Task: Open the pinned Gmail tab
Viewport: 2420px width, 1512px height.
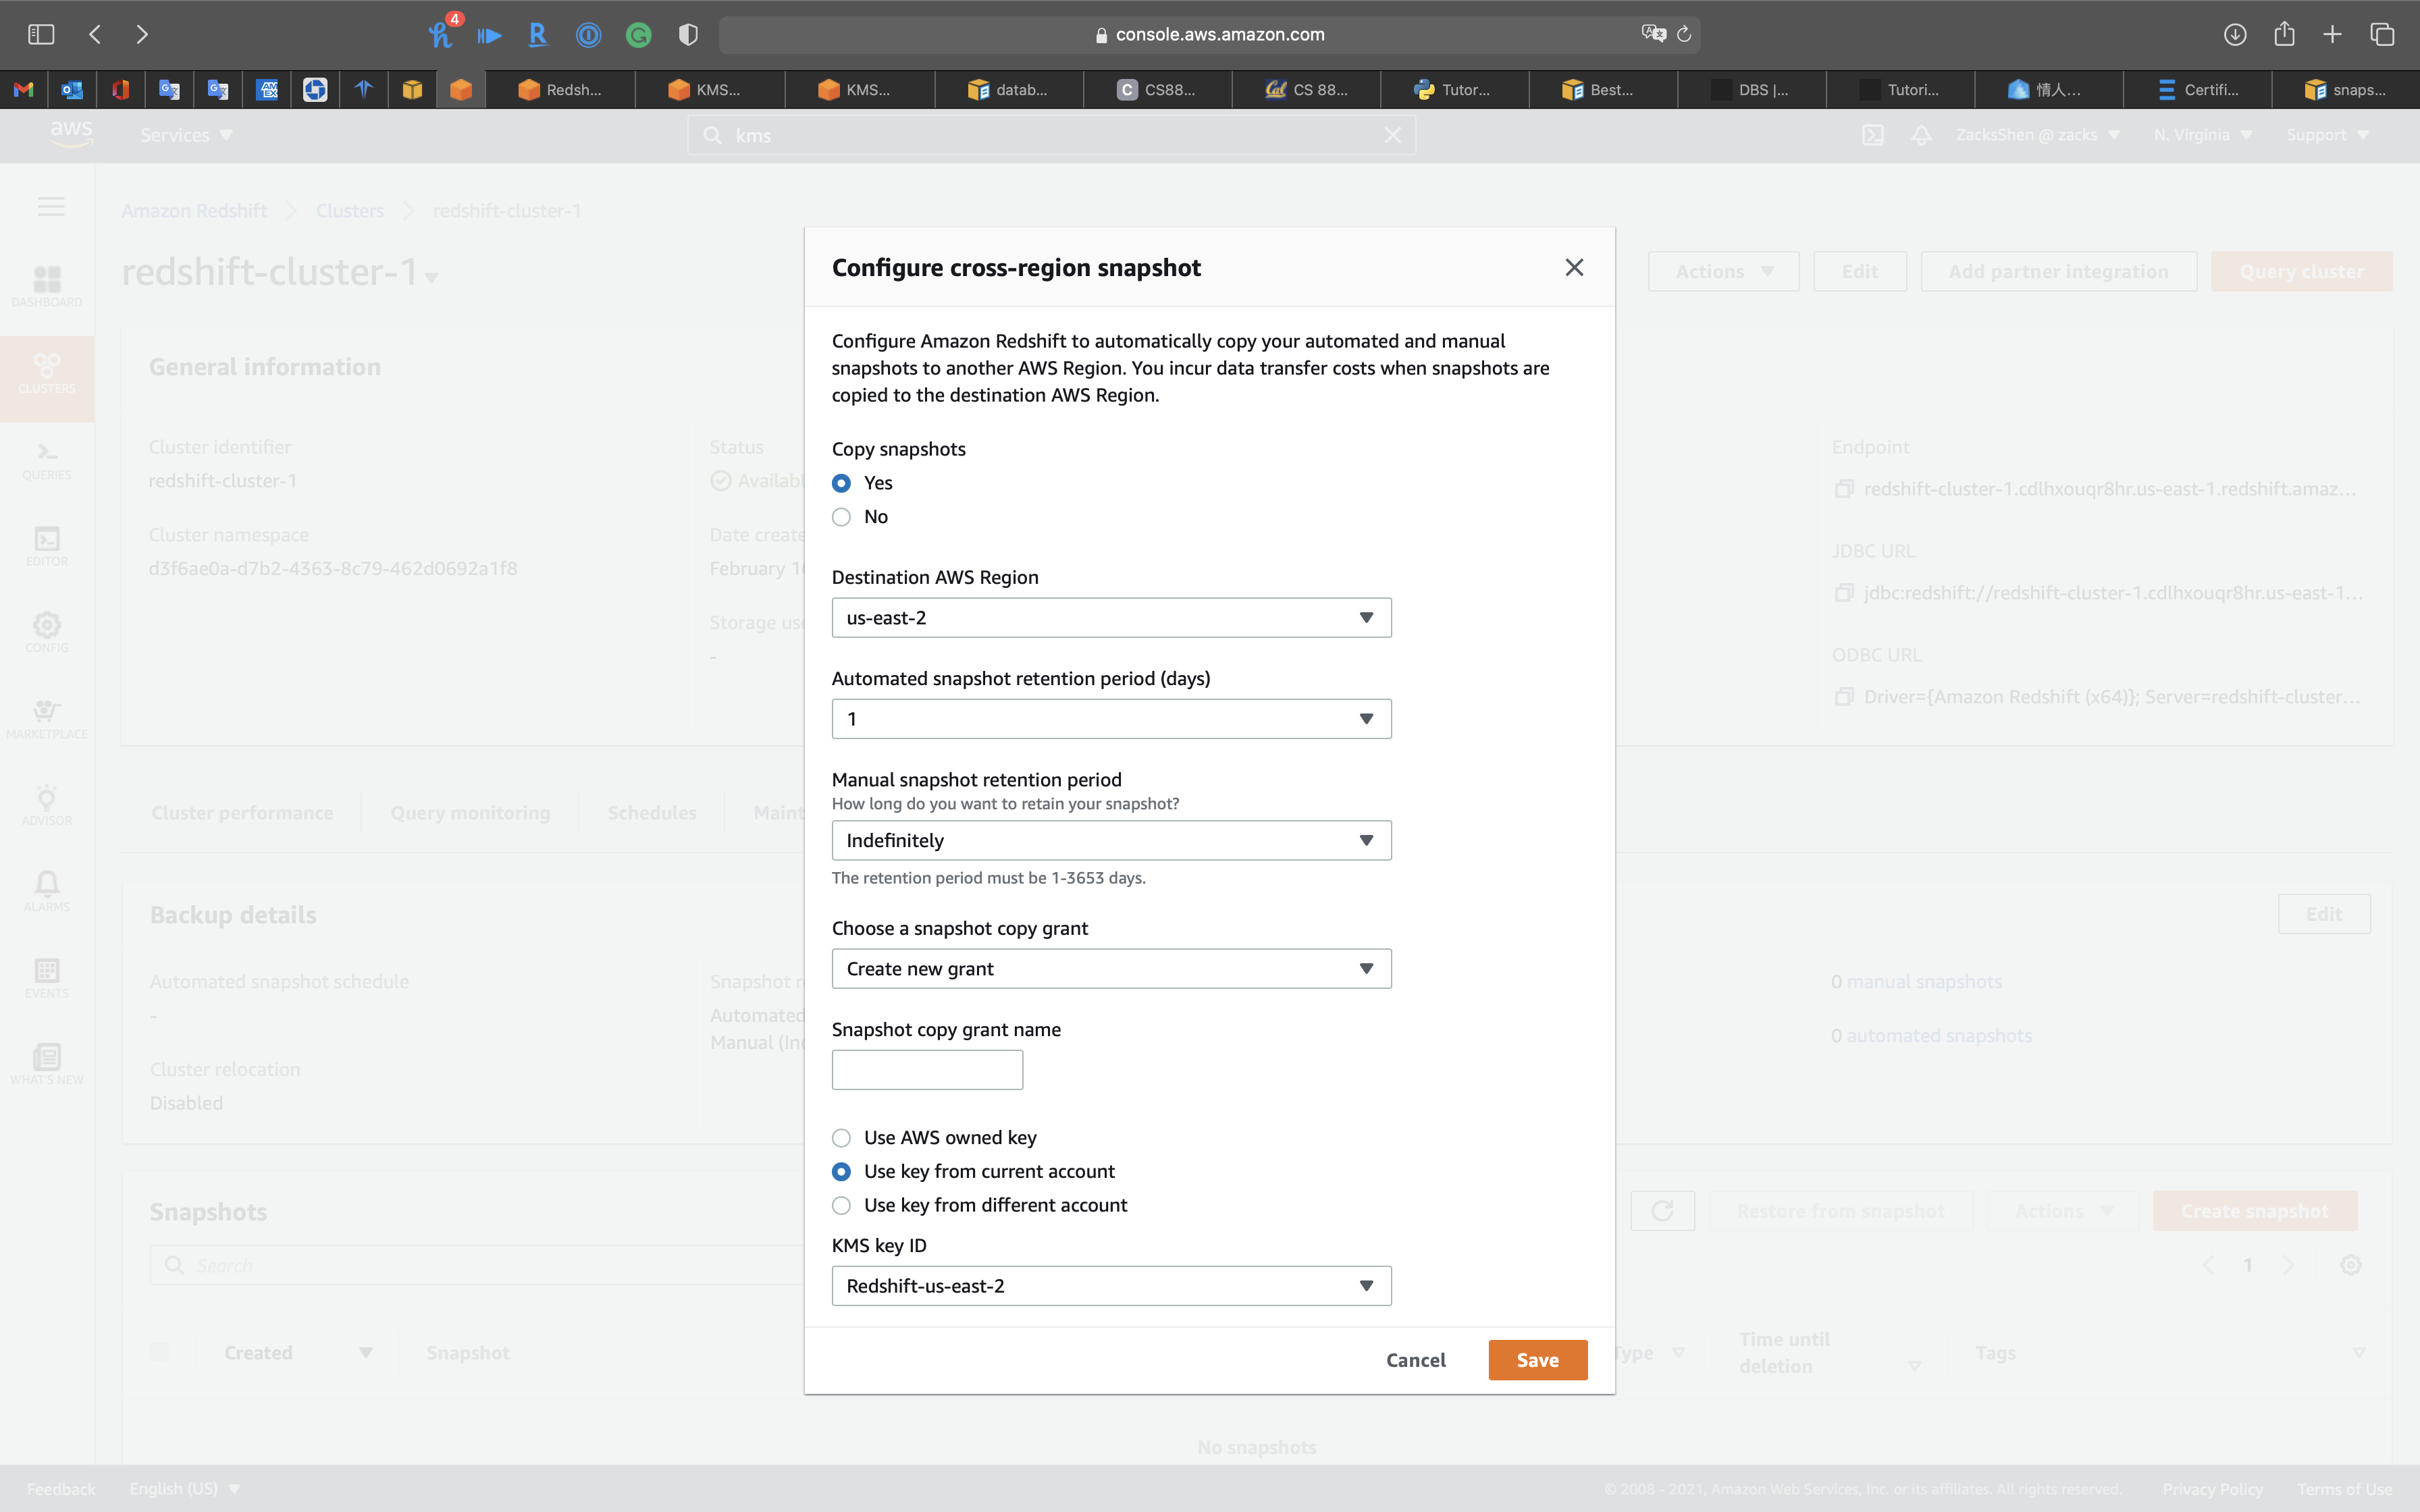Action: pos(24,90)
